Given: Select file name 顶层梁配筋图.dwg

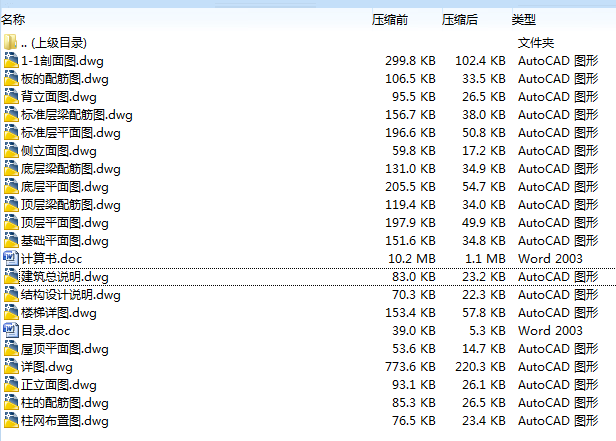Looking at the screenshot, I should (71, 205).
